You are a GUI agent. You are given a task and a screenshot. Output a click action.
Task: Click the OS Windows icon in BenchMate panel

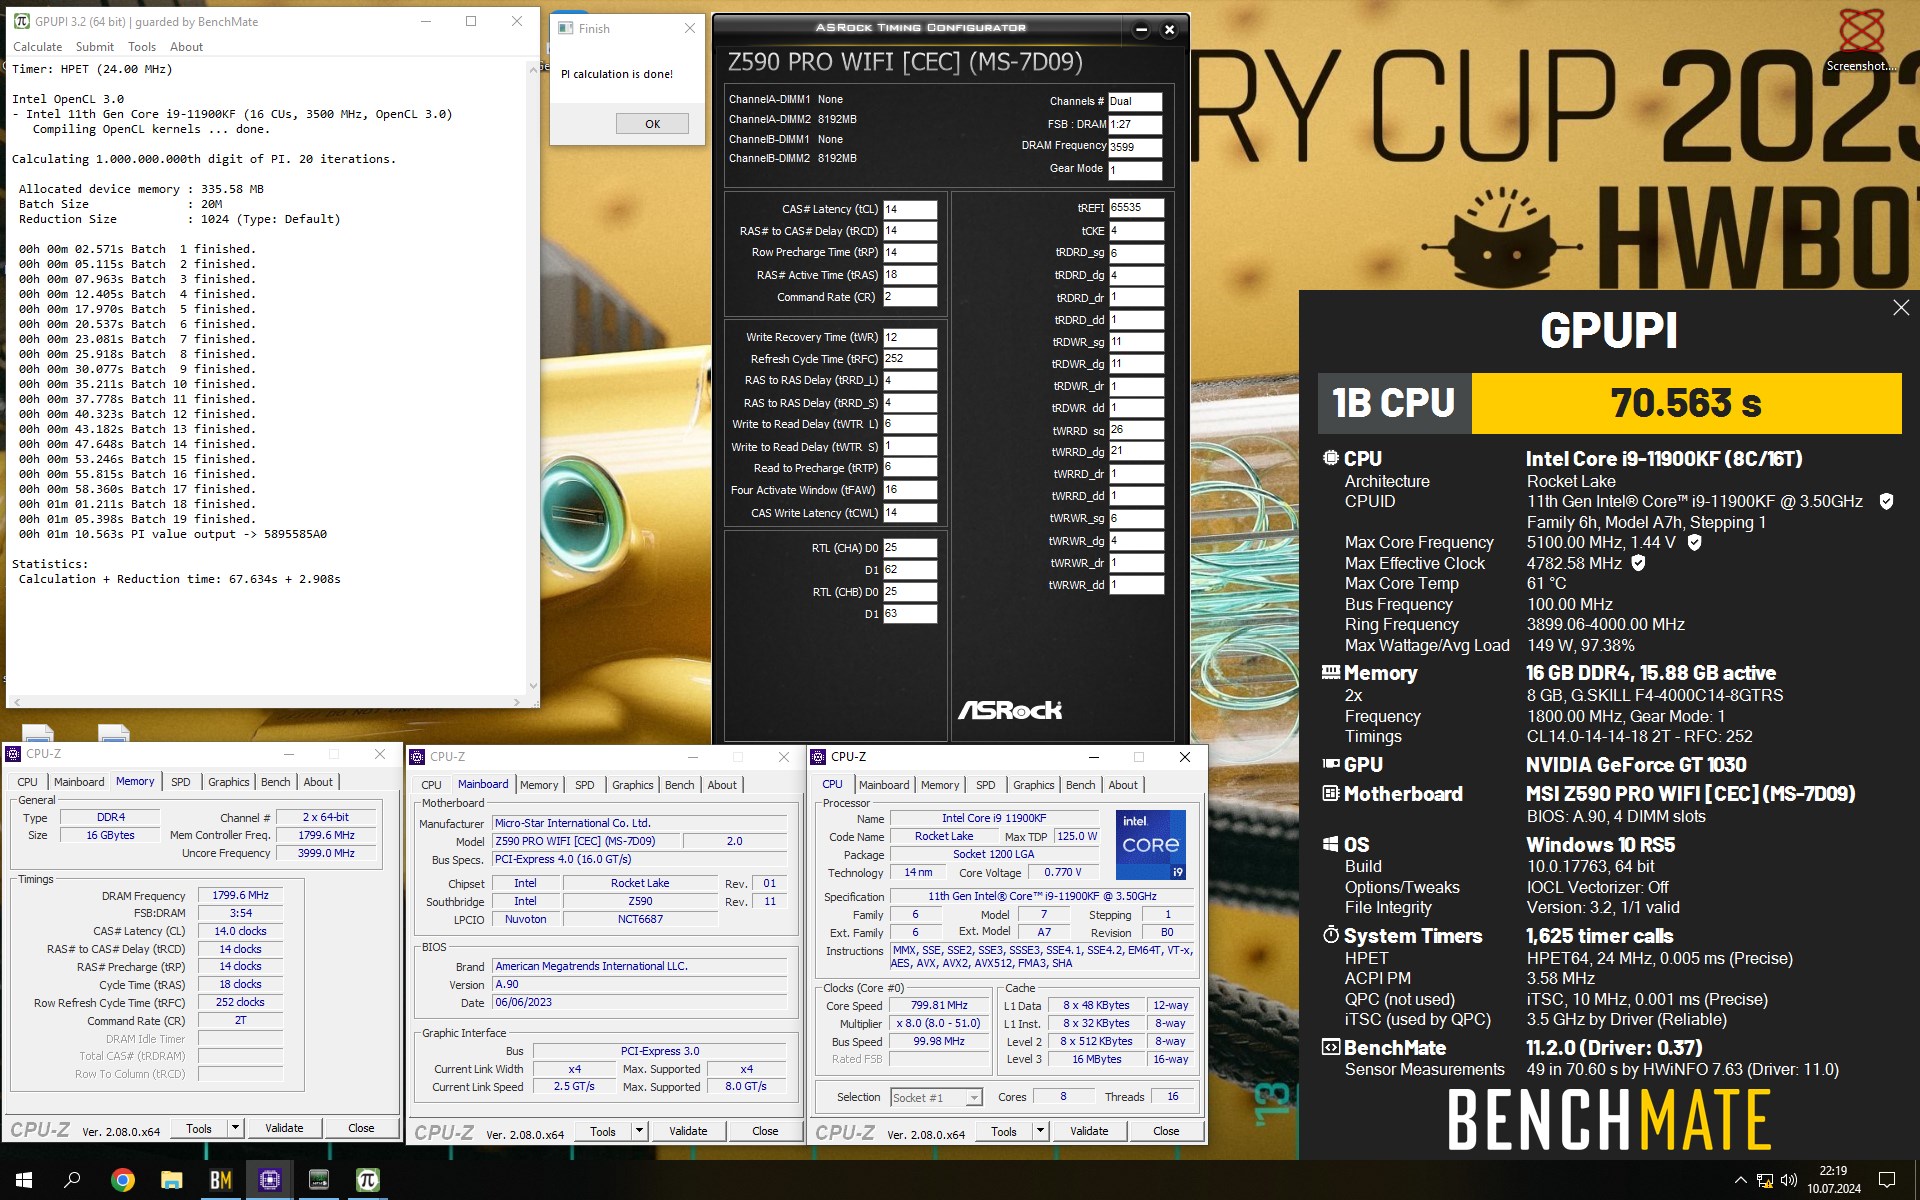[1331, 844]
